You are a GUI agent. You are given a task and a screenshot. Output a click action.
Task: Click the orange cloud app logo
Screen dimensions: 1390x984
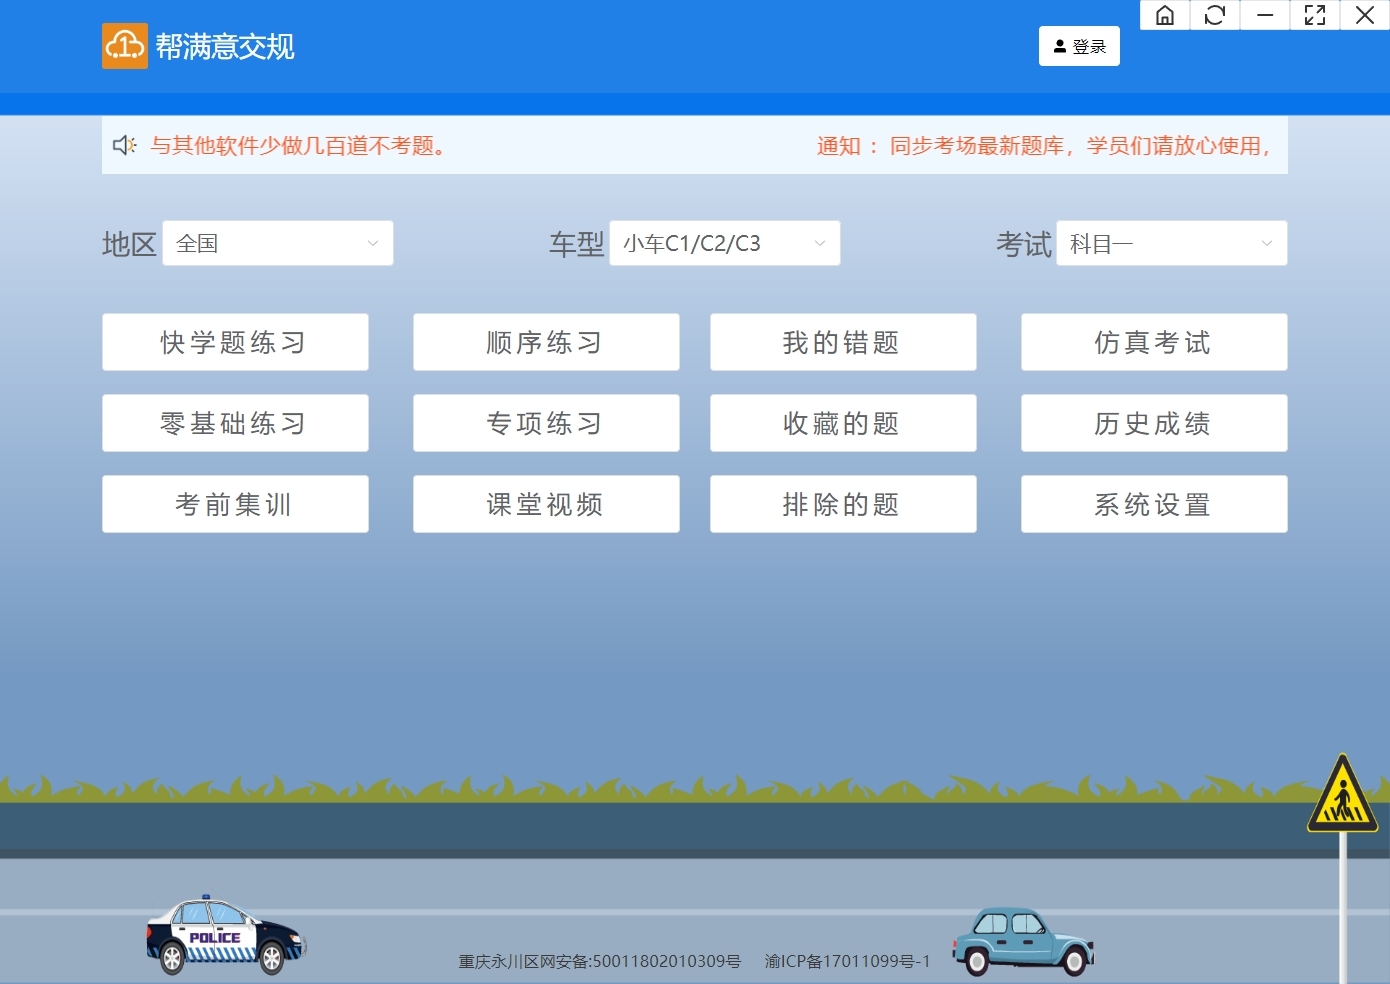[125, 46]
